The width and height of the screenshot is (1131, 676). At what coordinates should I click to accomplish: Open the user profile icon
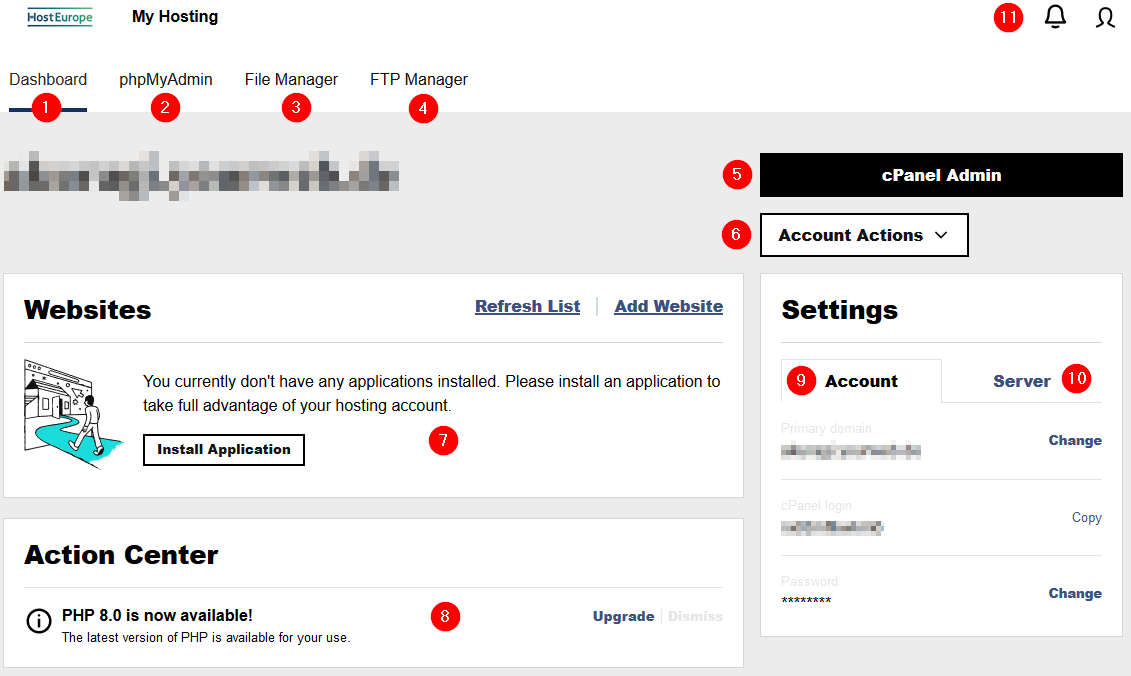[x=1105, y=17]
